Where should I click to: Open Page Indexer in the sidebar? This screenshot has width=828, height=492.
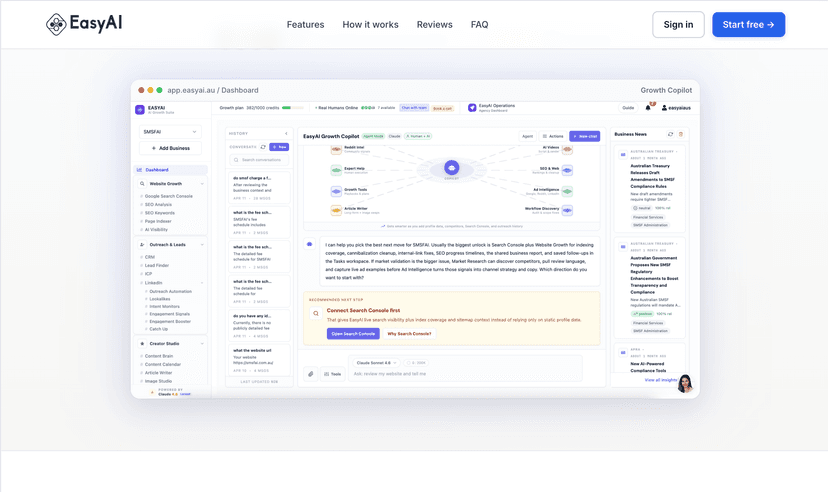(158, 222)
